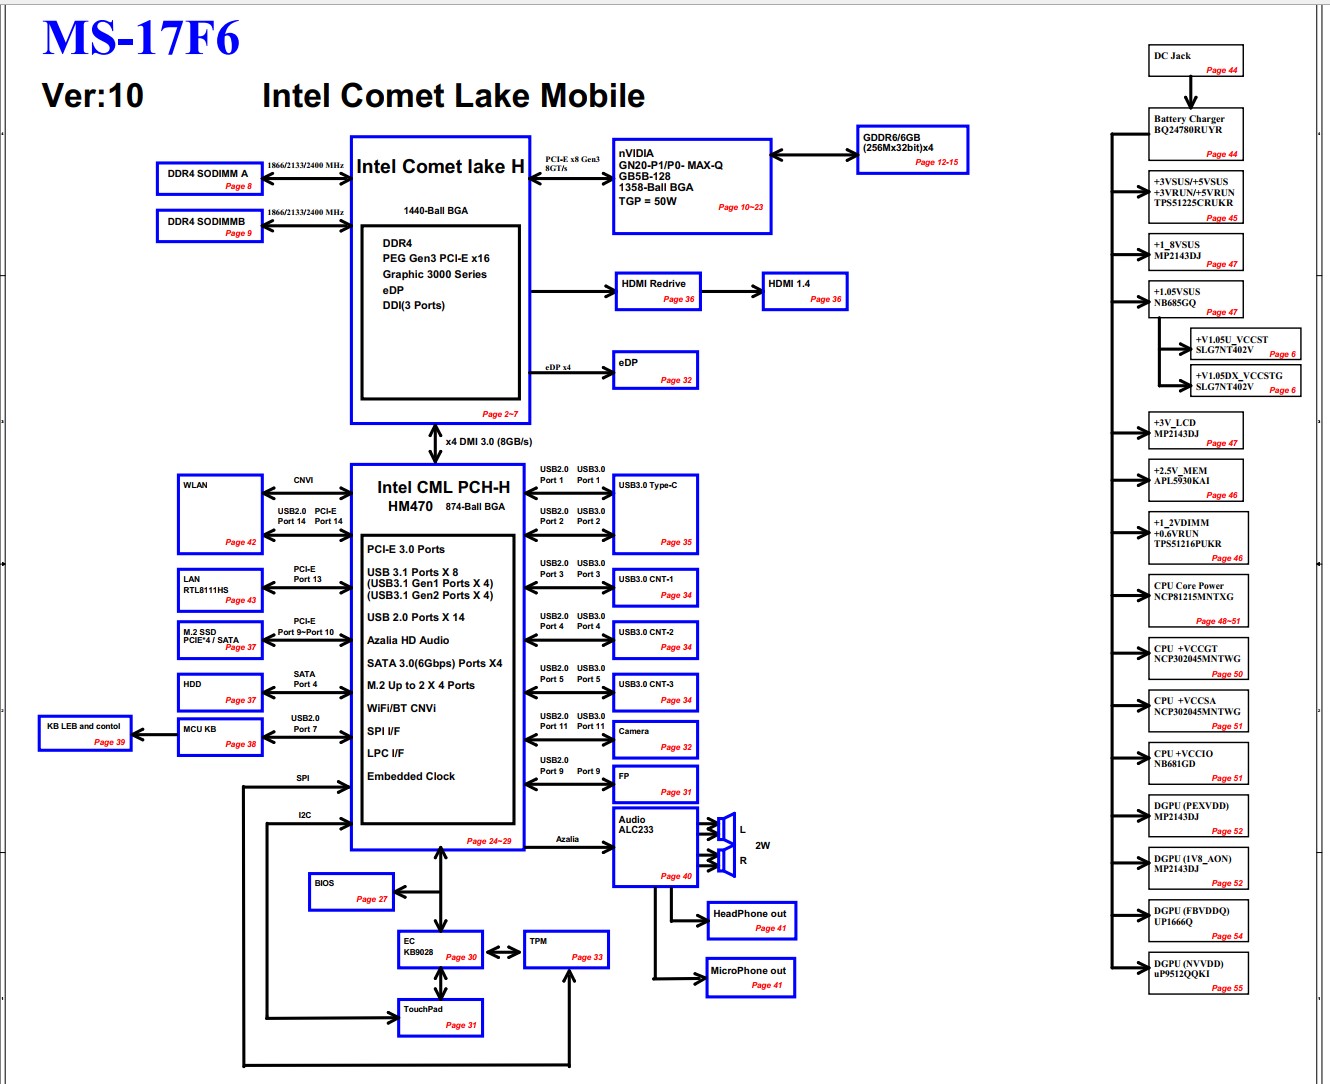Screen dimensions: 1330x1084
Task: Click the Intel Comet lake H label
Action: 440,167
